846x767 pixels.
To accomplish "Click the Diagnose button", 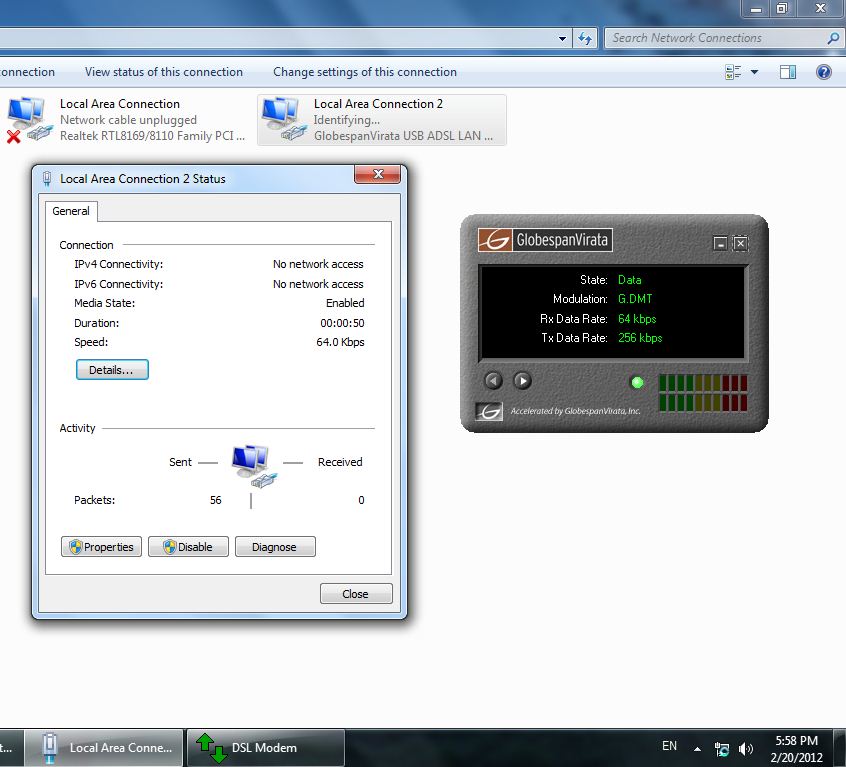I will coord(275,547).
